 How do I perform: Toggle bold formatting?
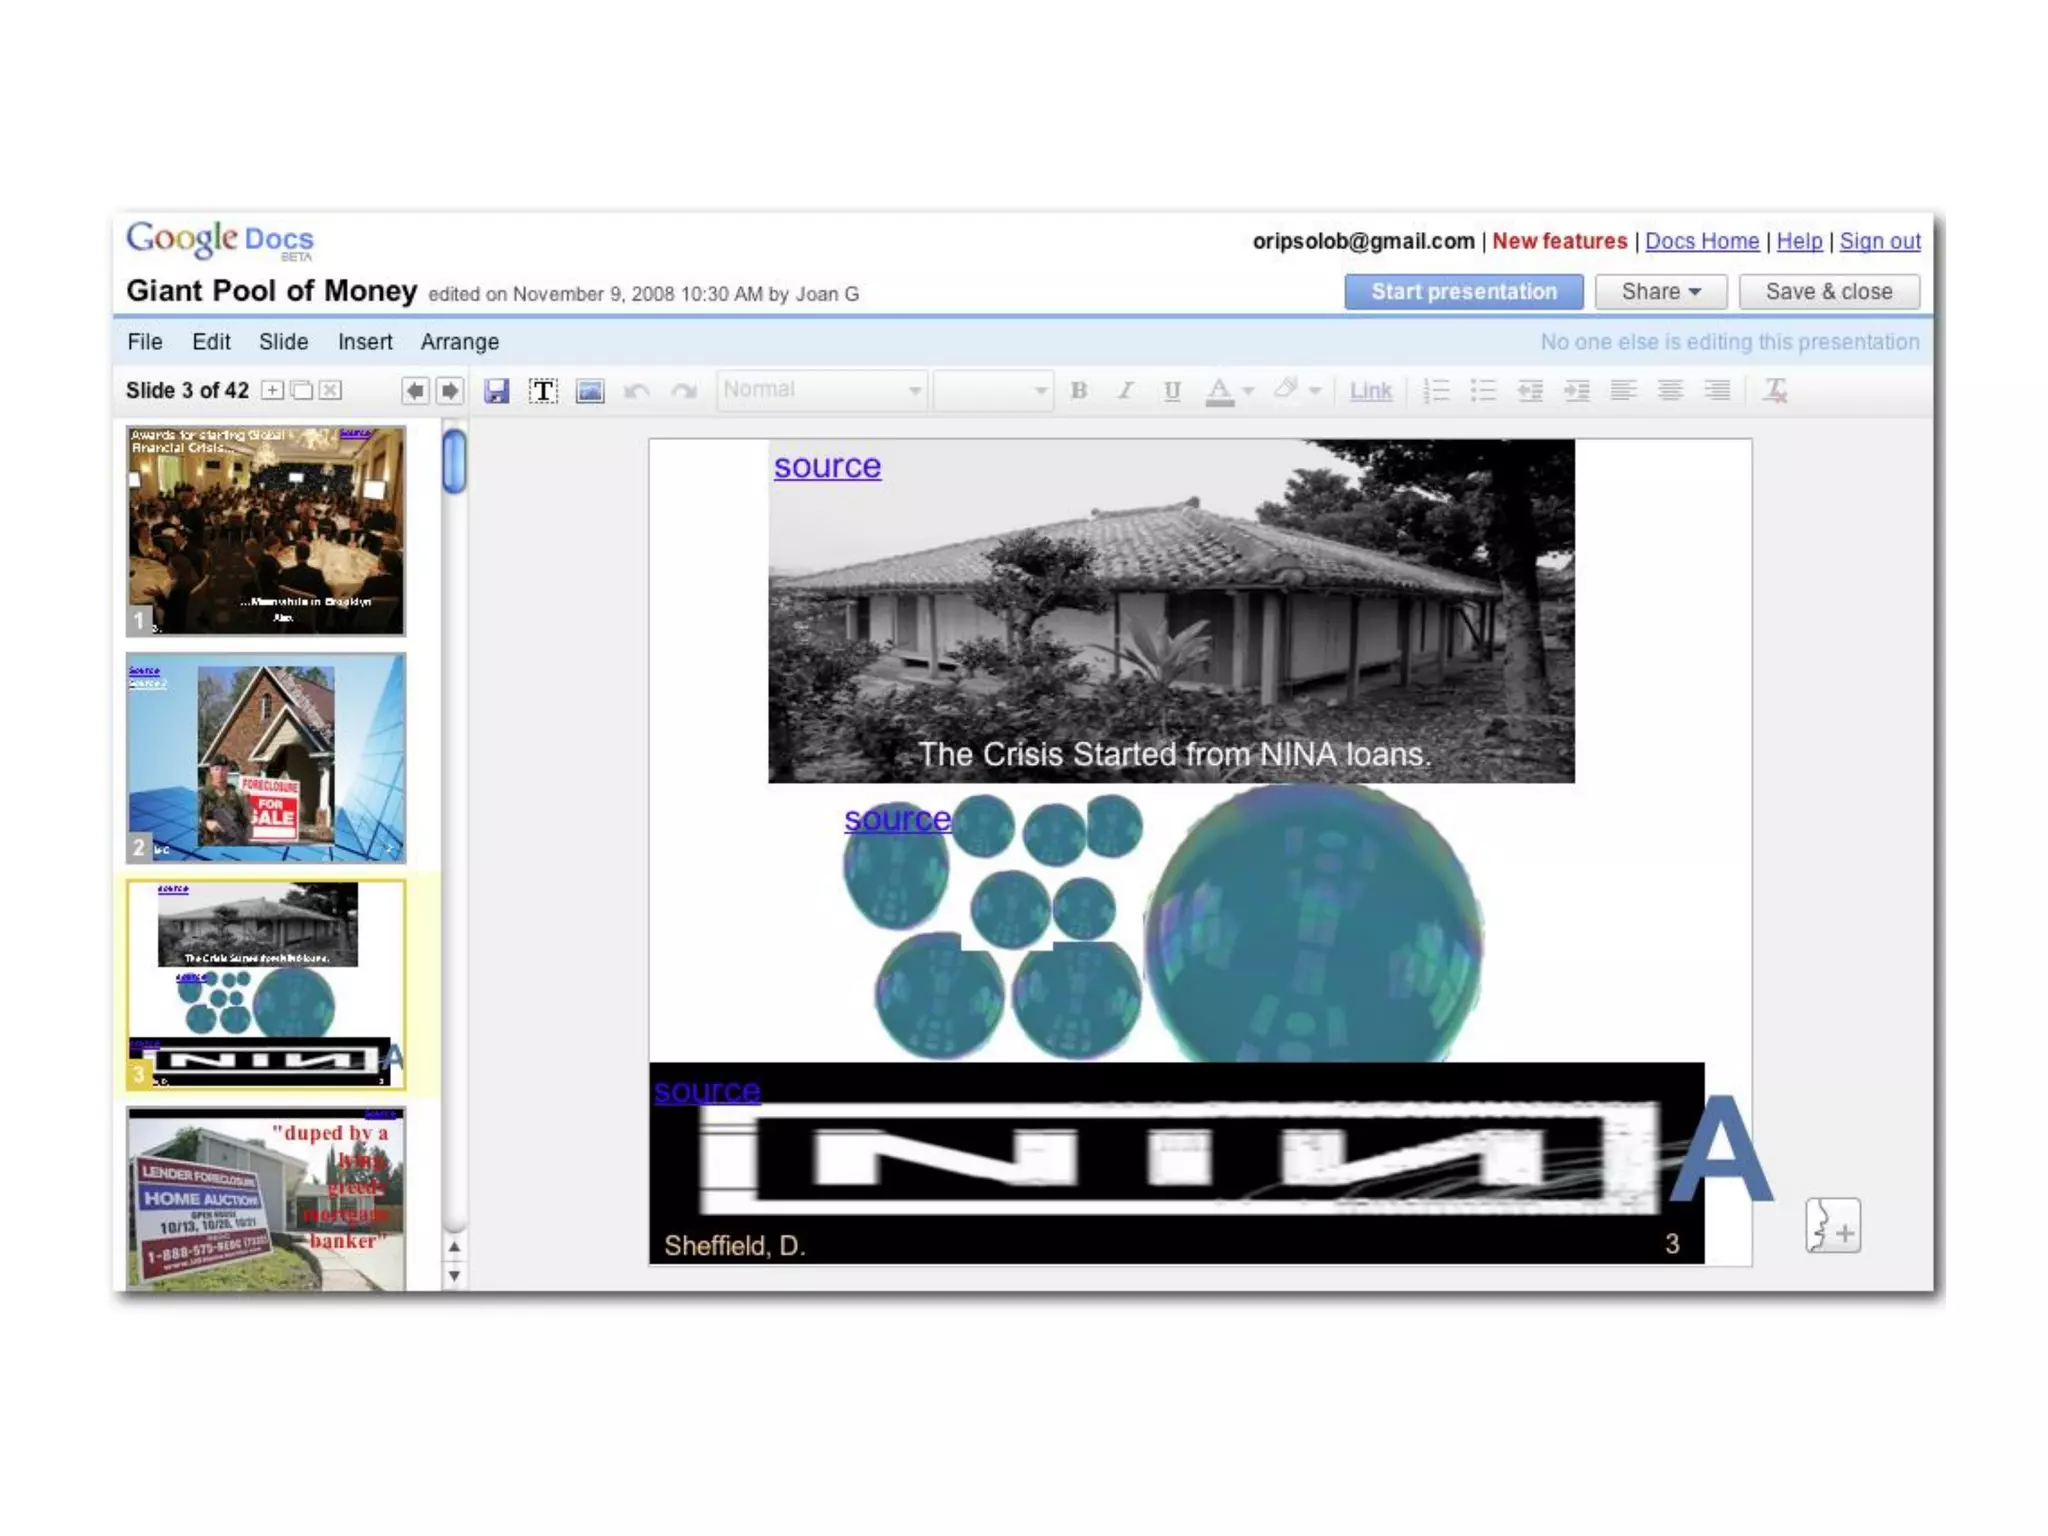coord(1078,391)
